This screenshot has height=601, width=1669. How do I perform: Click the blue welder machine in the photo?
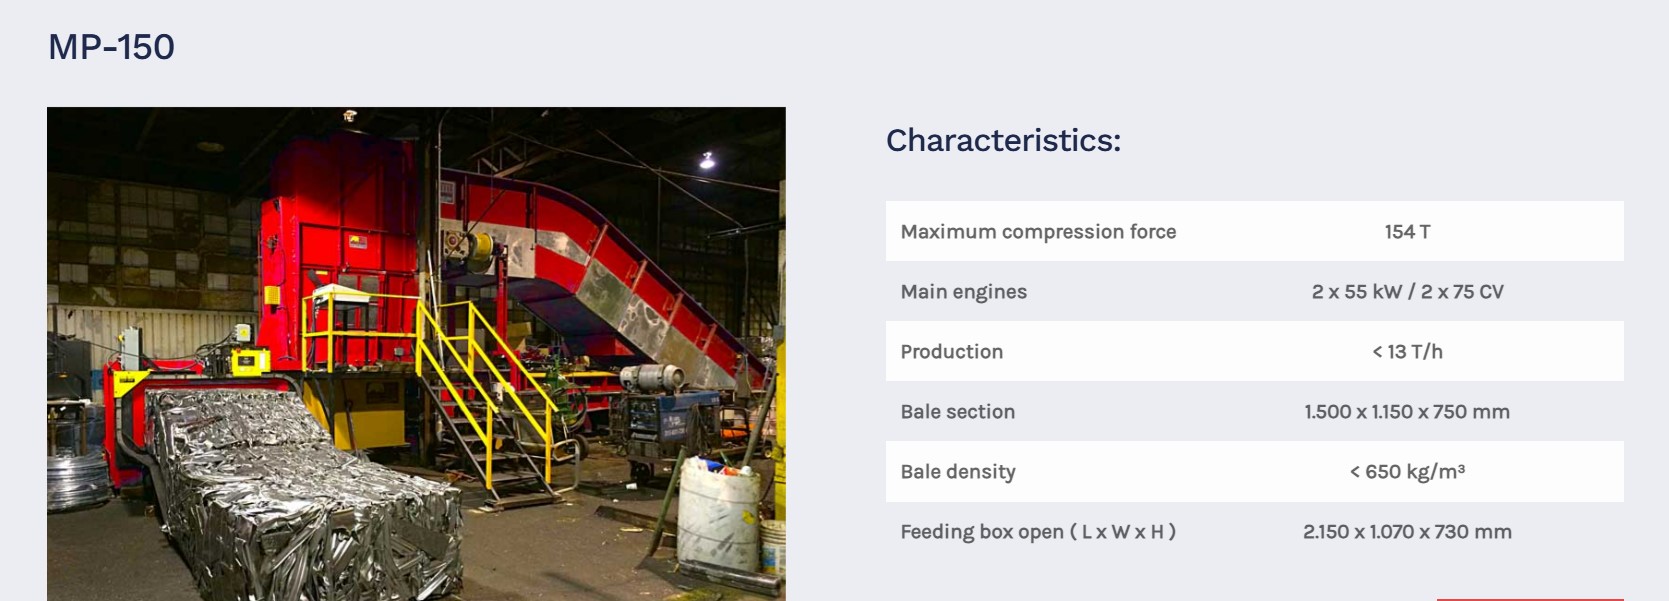670,420
